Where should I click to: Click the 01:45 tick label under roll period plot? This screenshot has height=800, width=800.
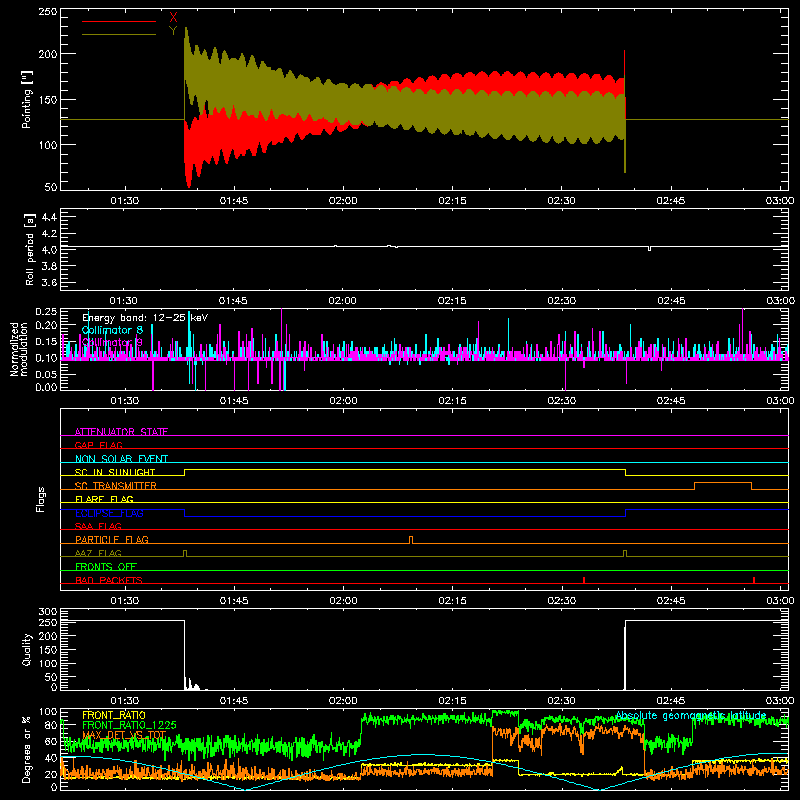[x=233, y=301]
